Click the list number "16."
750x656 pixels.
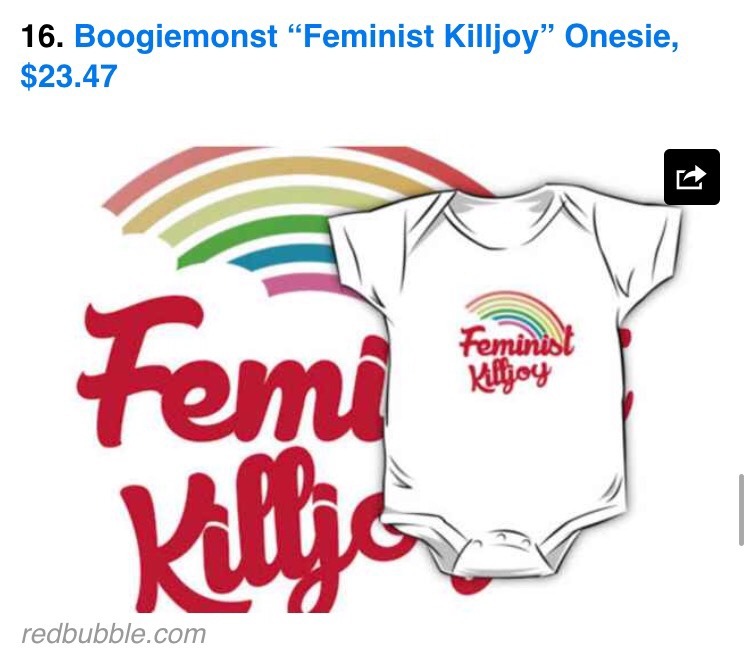(x=42, y=36)
